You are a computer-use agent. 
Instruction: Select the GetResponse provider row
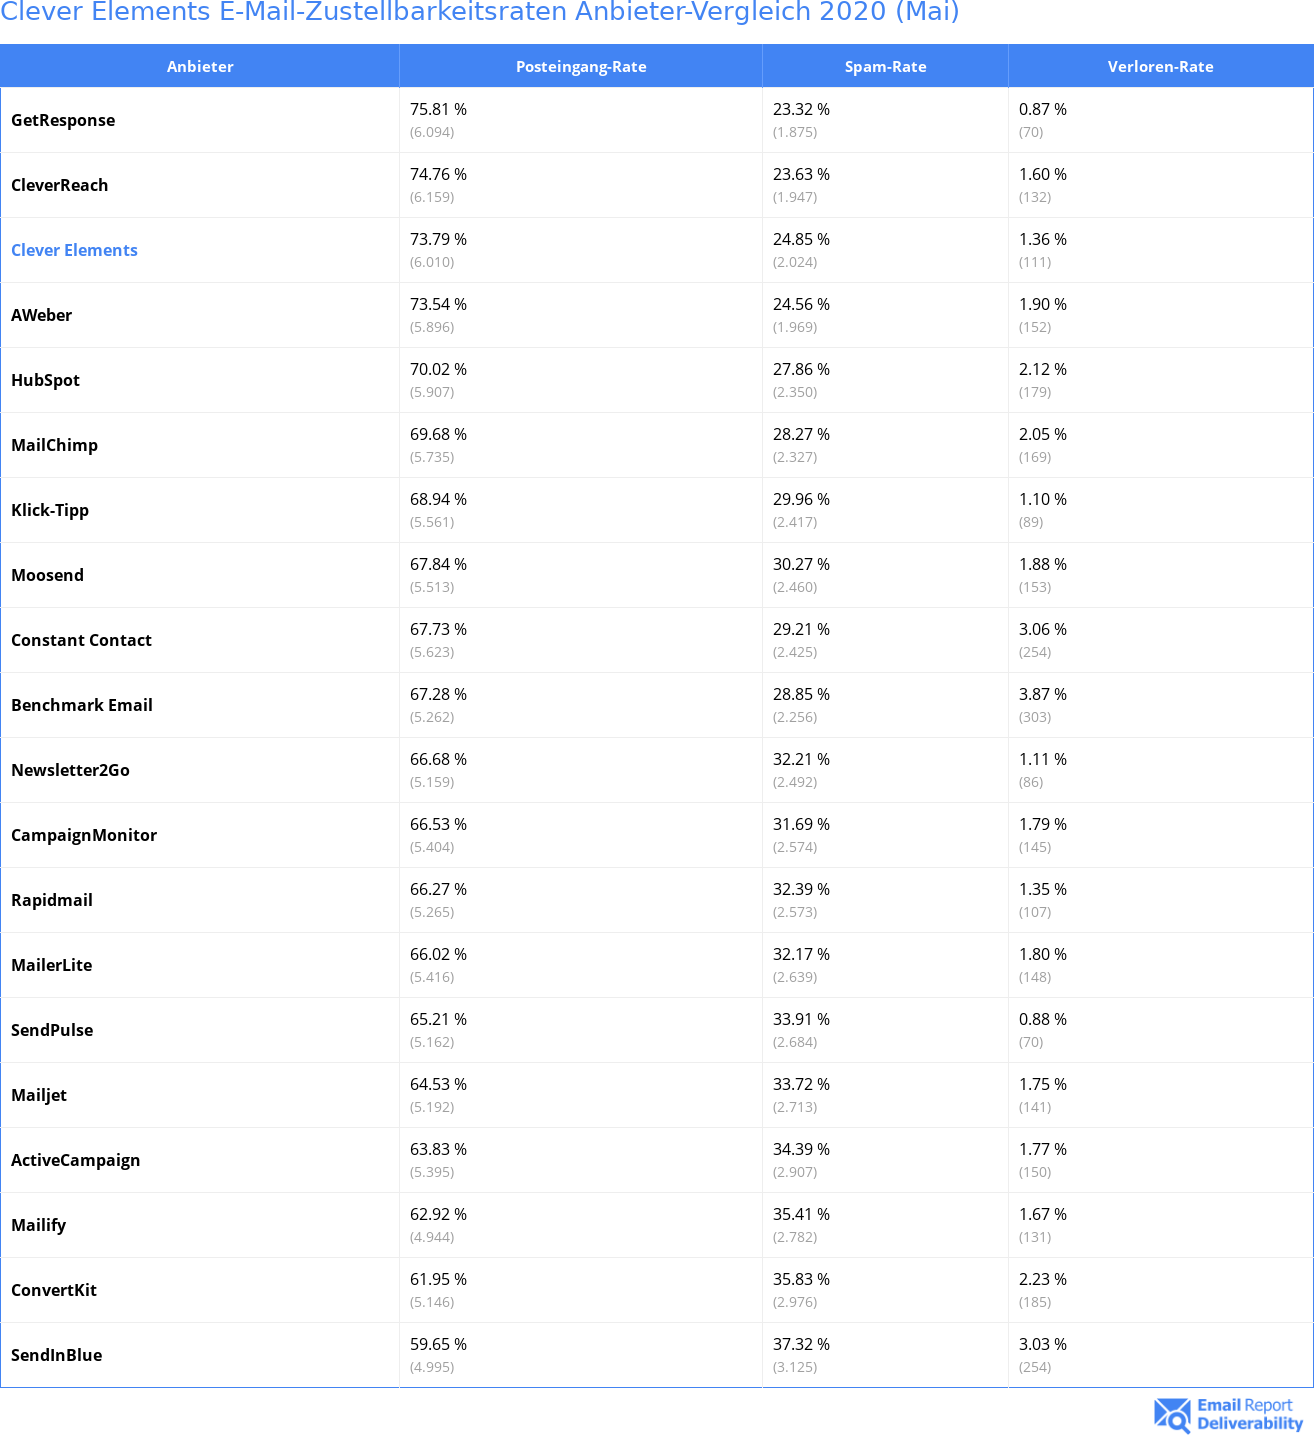tap(656, 120)
